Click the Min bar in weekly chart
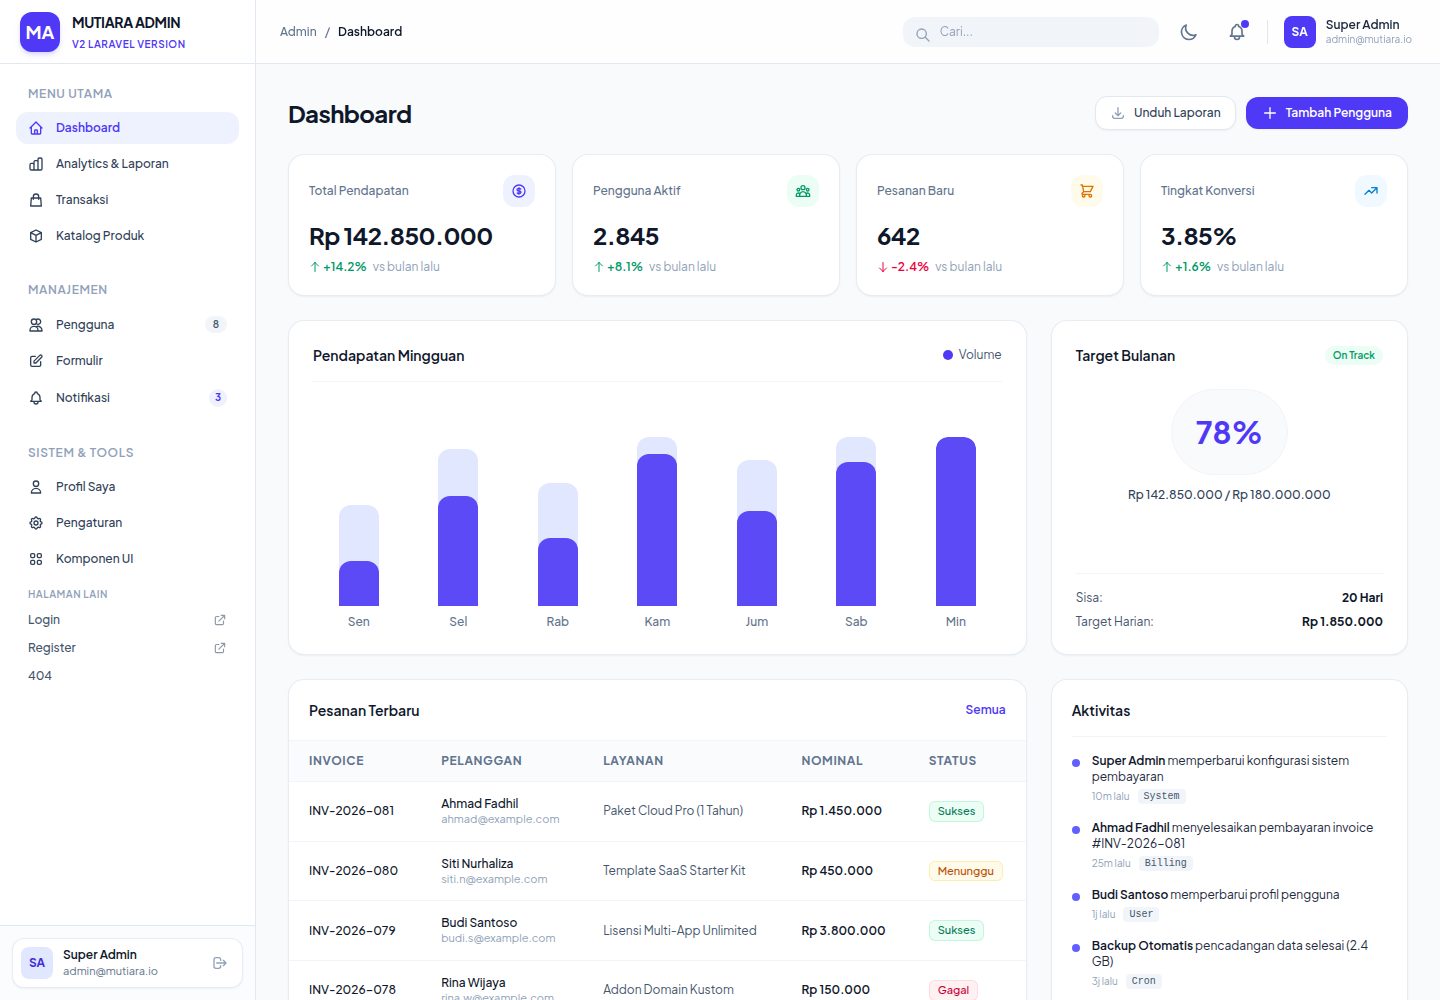The height and width of the screenshot is (1000, 1440). coord(956,522)
